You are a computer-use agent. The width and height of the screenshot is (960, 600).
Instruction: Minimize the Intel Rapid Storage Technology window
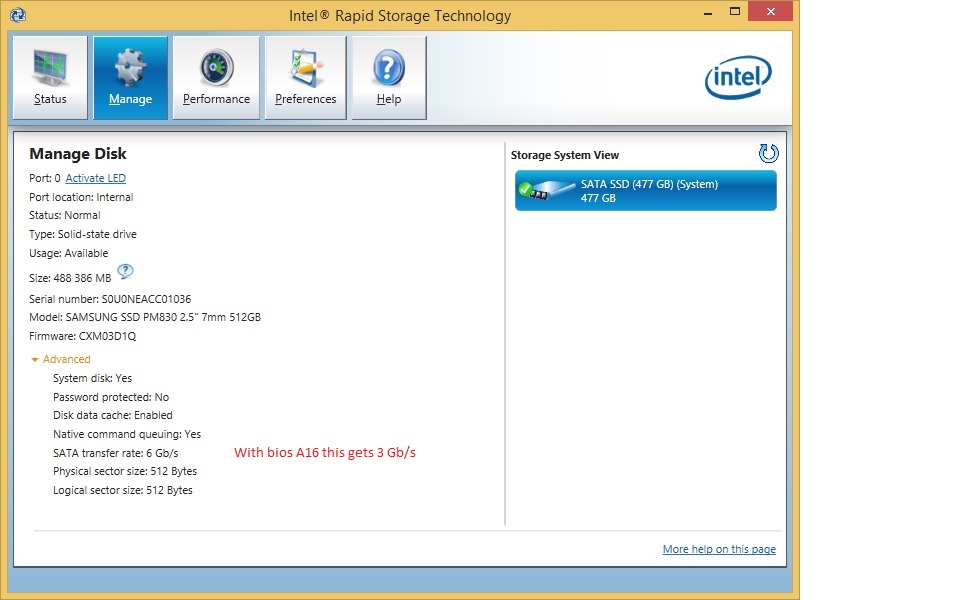point(708,12)
